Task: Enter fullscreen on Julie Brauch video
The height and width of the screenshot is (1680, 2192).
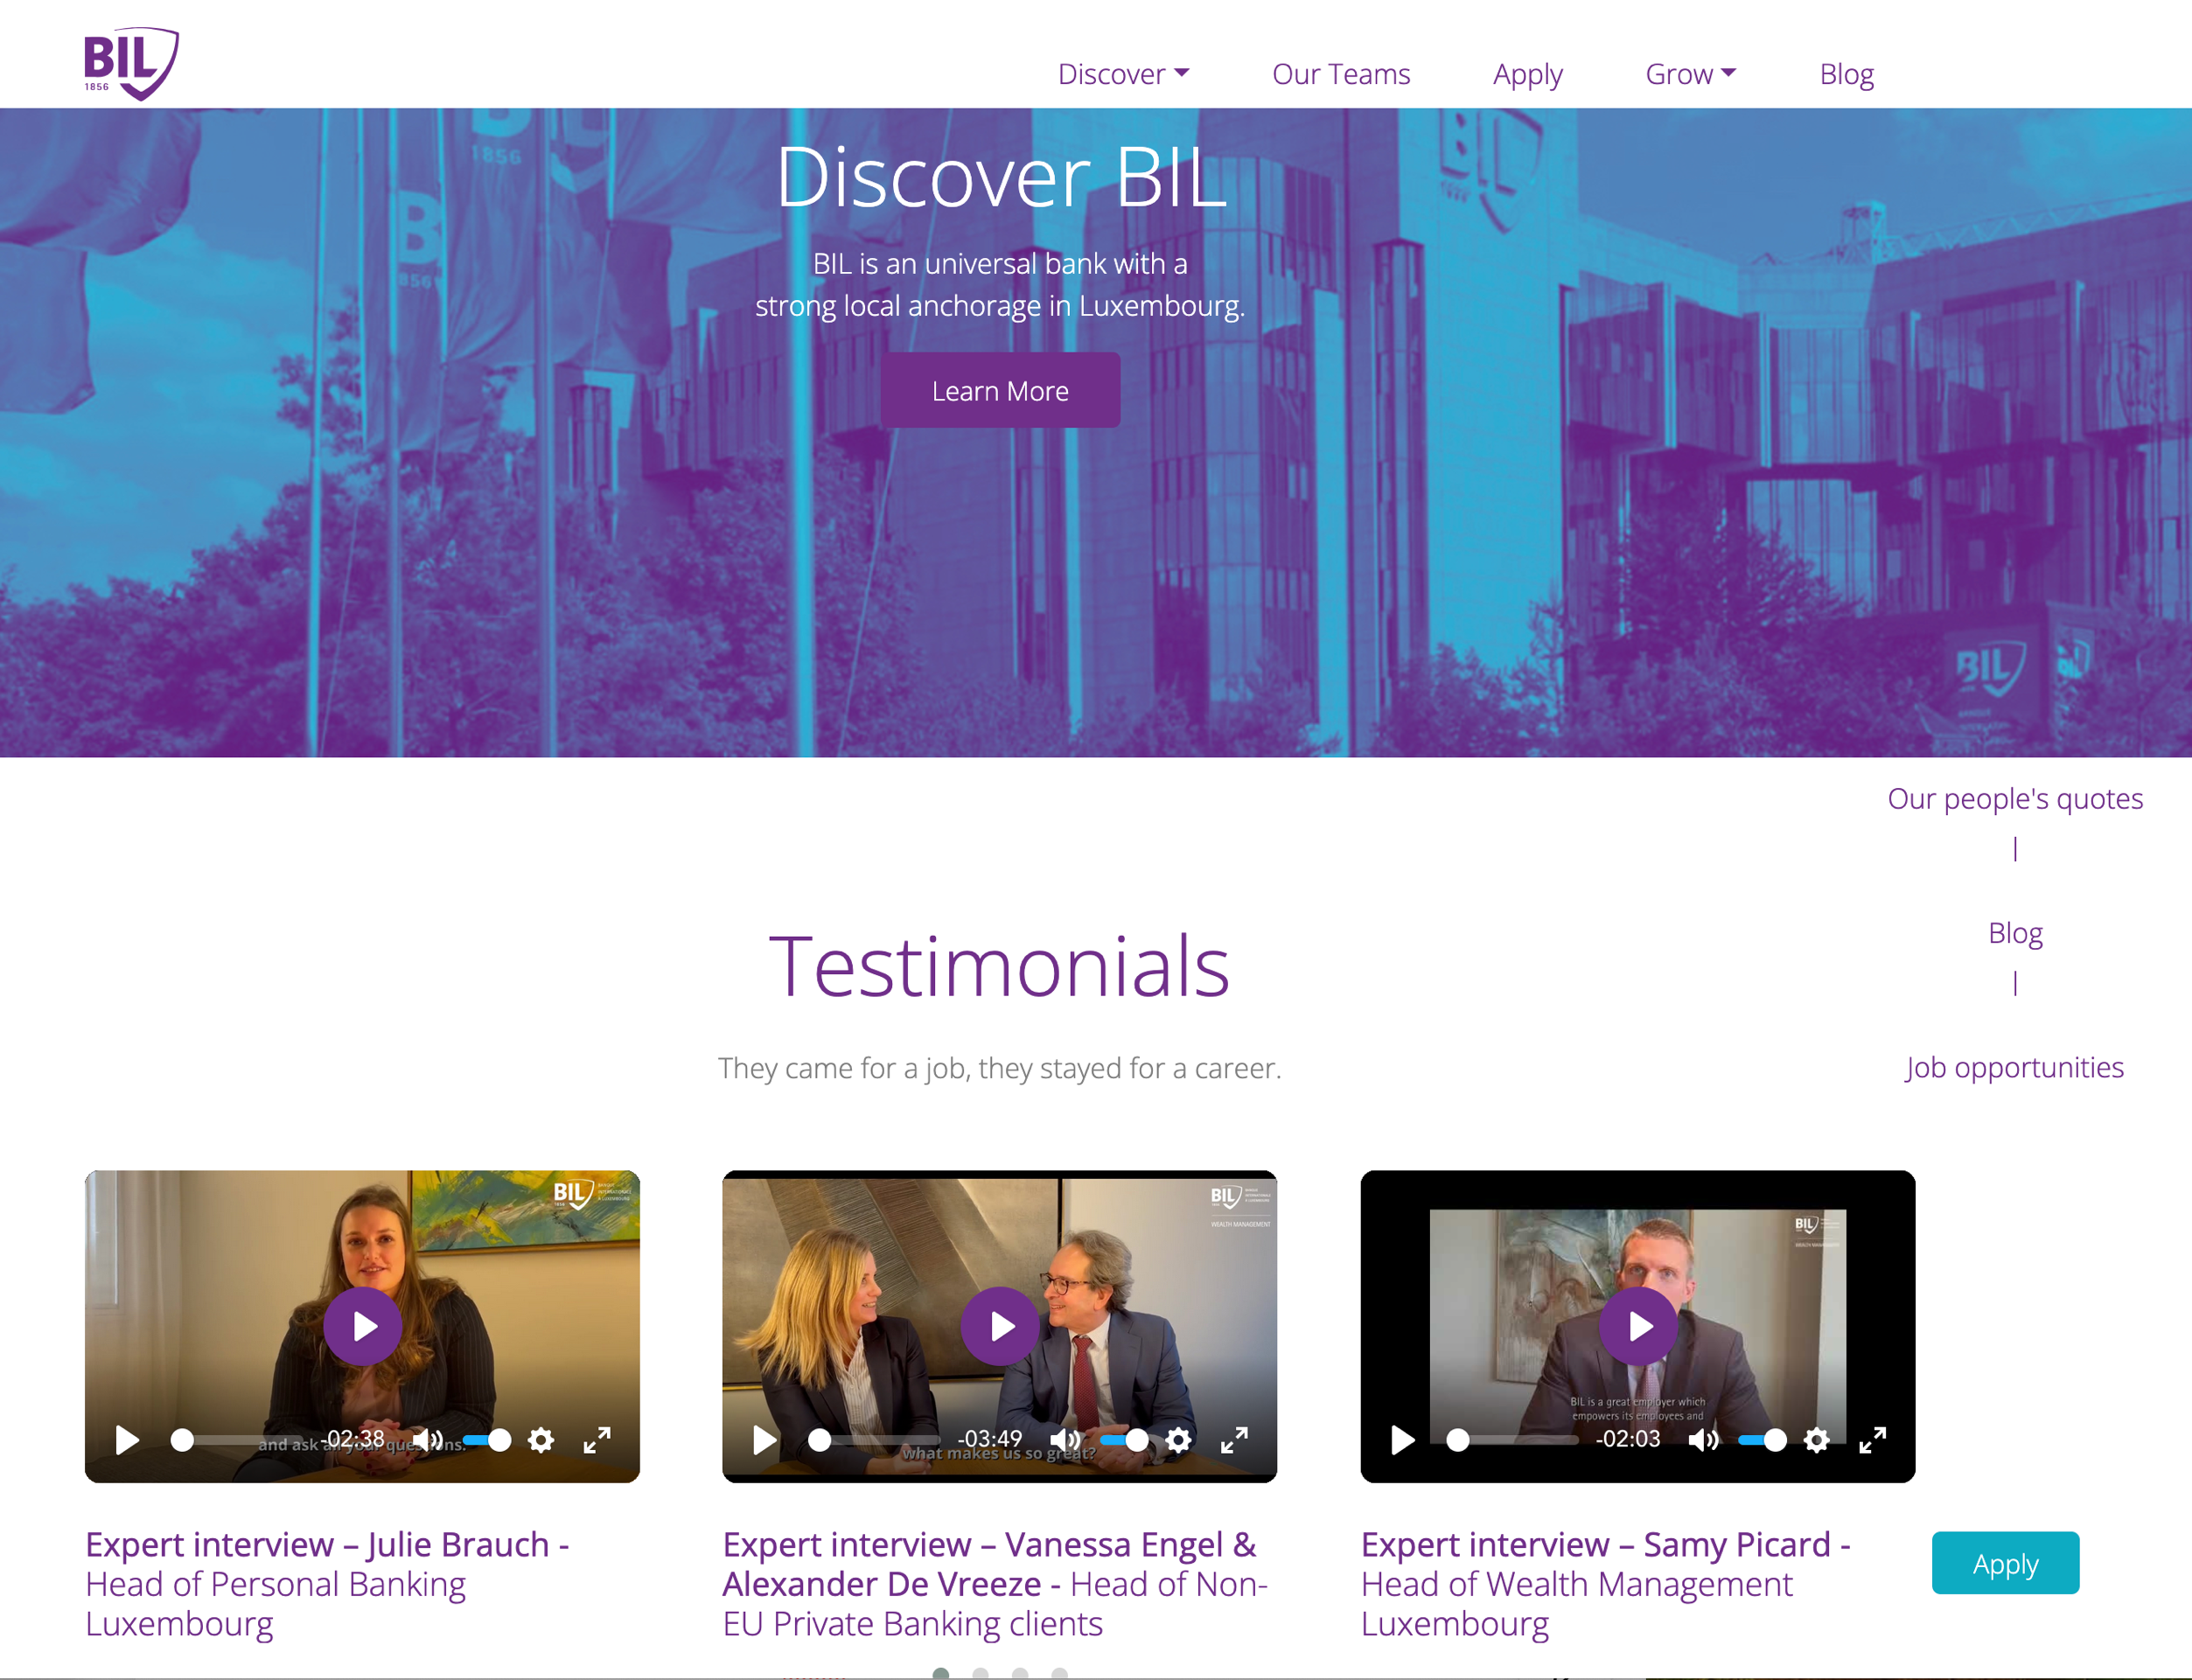Action: coord(597,1440)
